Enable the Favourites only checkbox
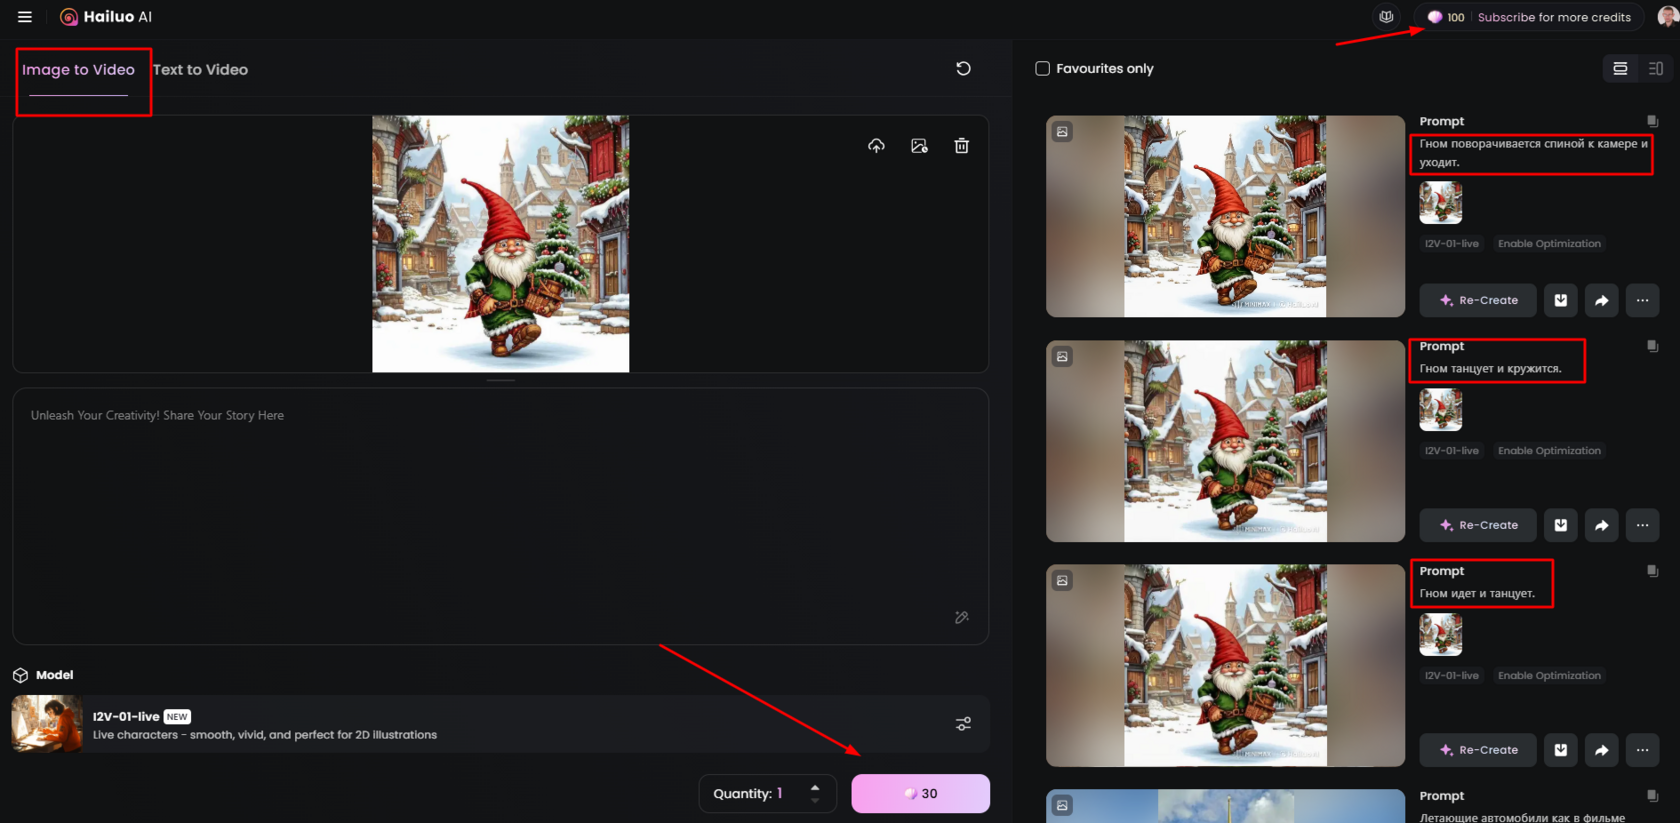 [x=1042, y=69]
